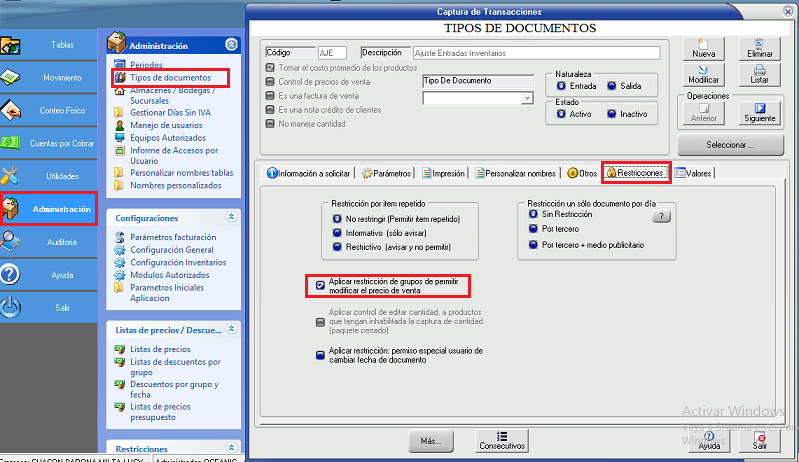Open the Auditoría magnifier icon
Image resolution: width=799 pixels, height=462 pixels.
13,241
